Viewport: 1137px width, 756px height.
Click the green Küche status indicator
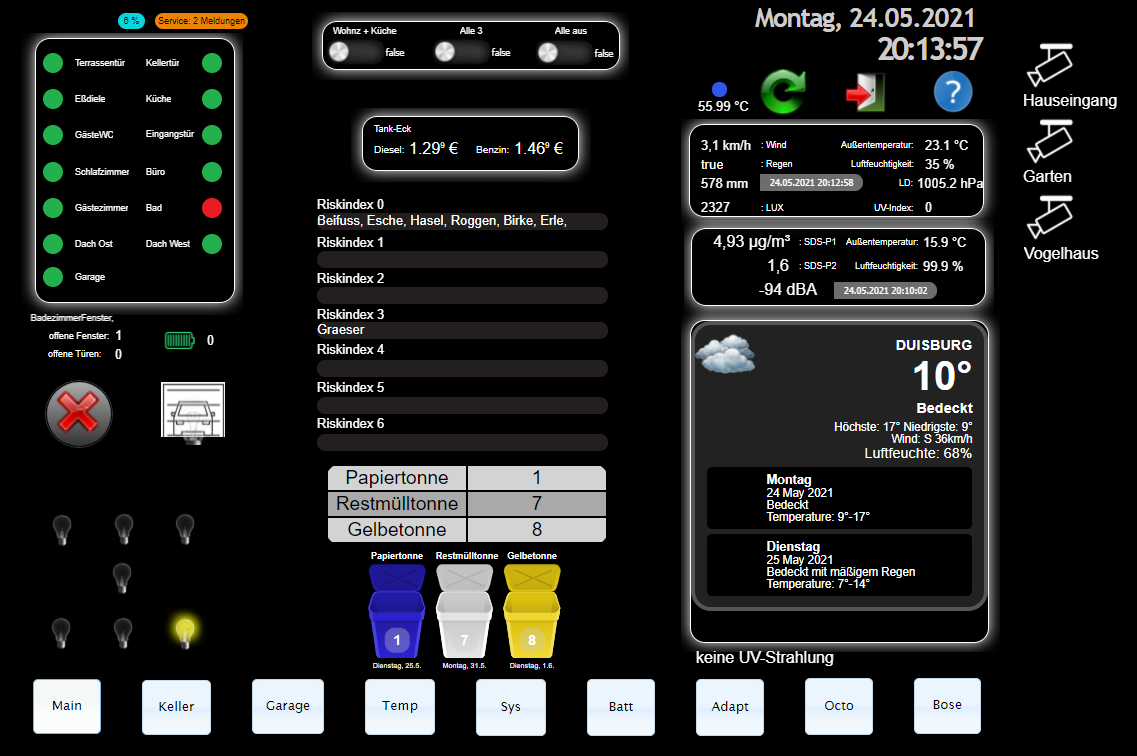(212, 99)
